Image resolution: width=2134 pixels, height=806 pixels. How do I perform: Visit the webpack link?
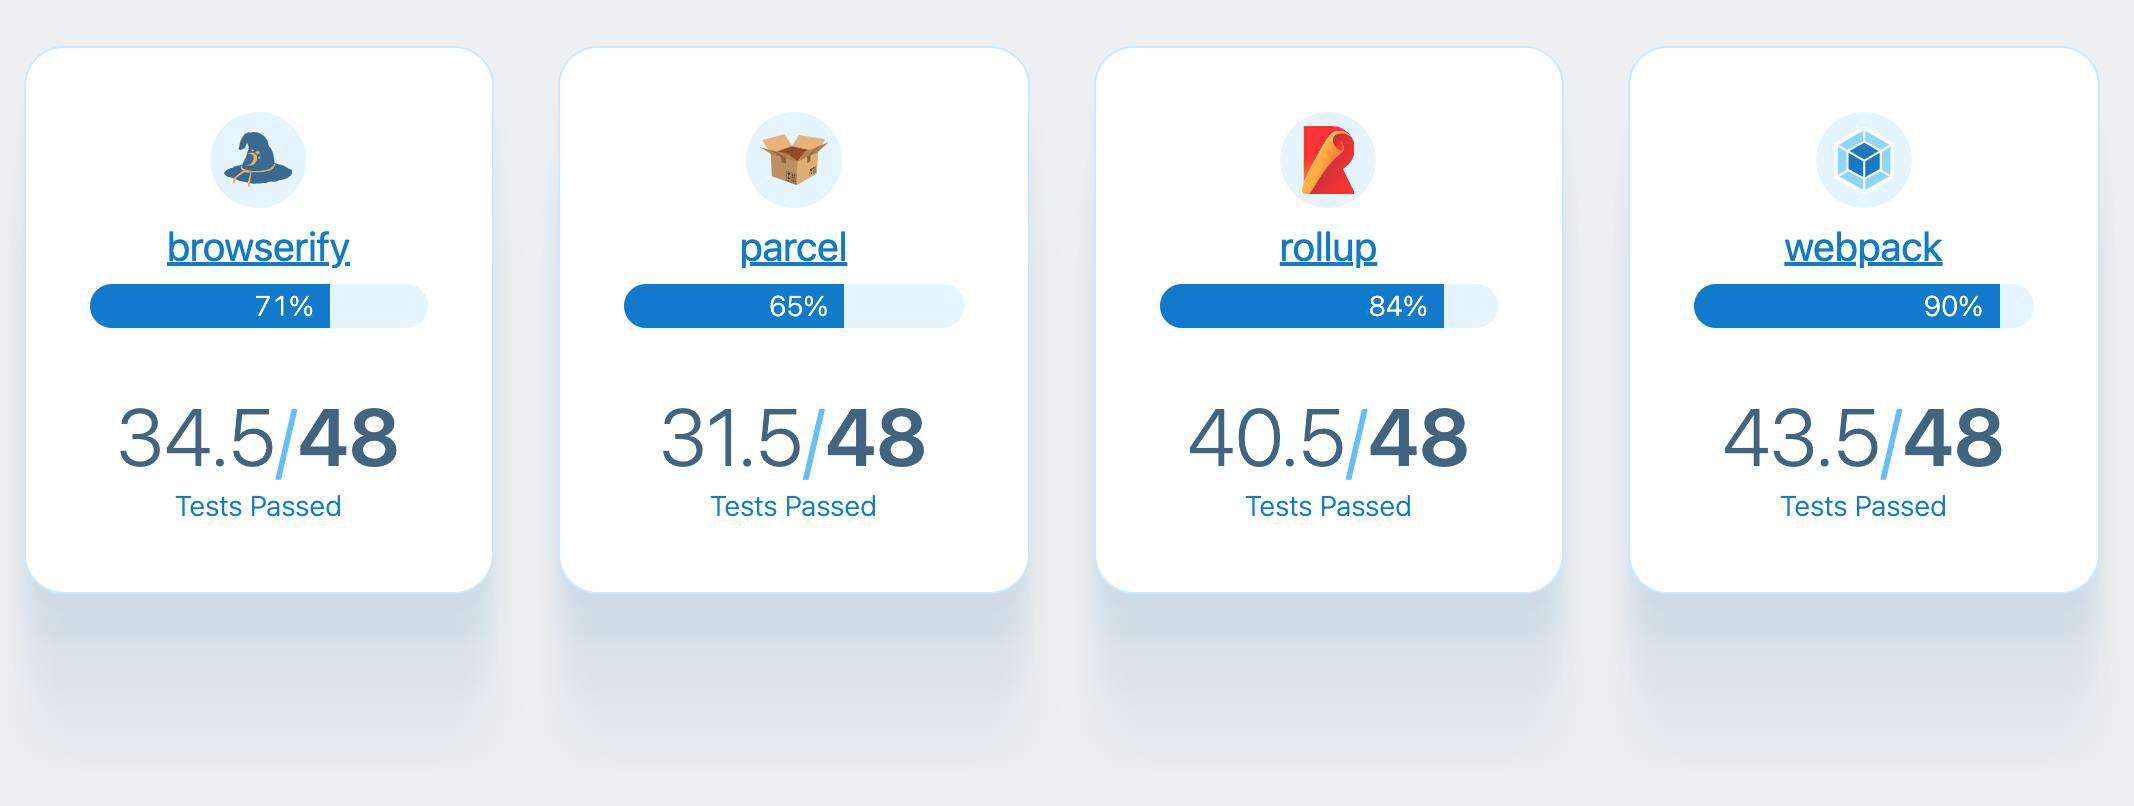click(1864, 247)
